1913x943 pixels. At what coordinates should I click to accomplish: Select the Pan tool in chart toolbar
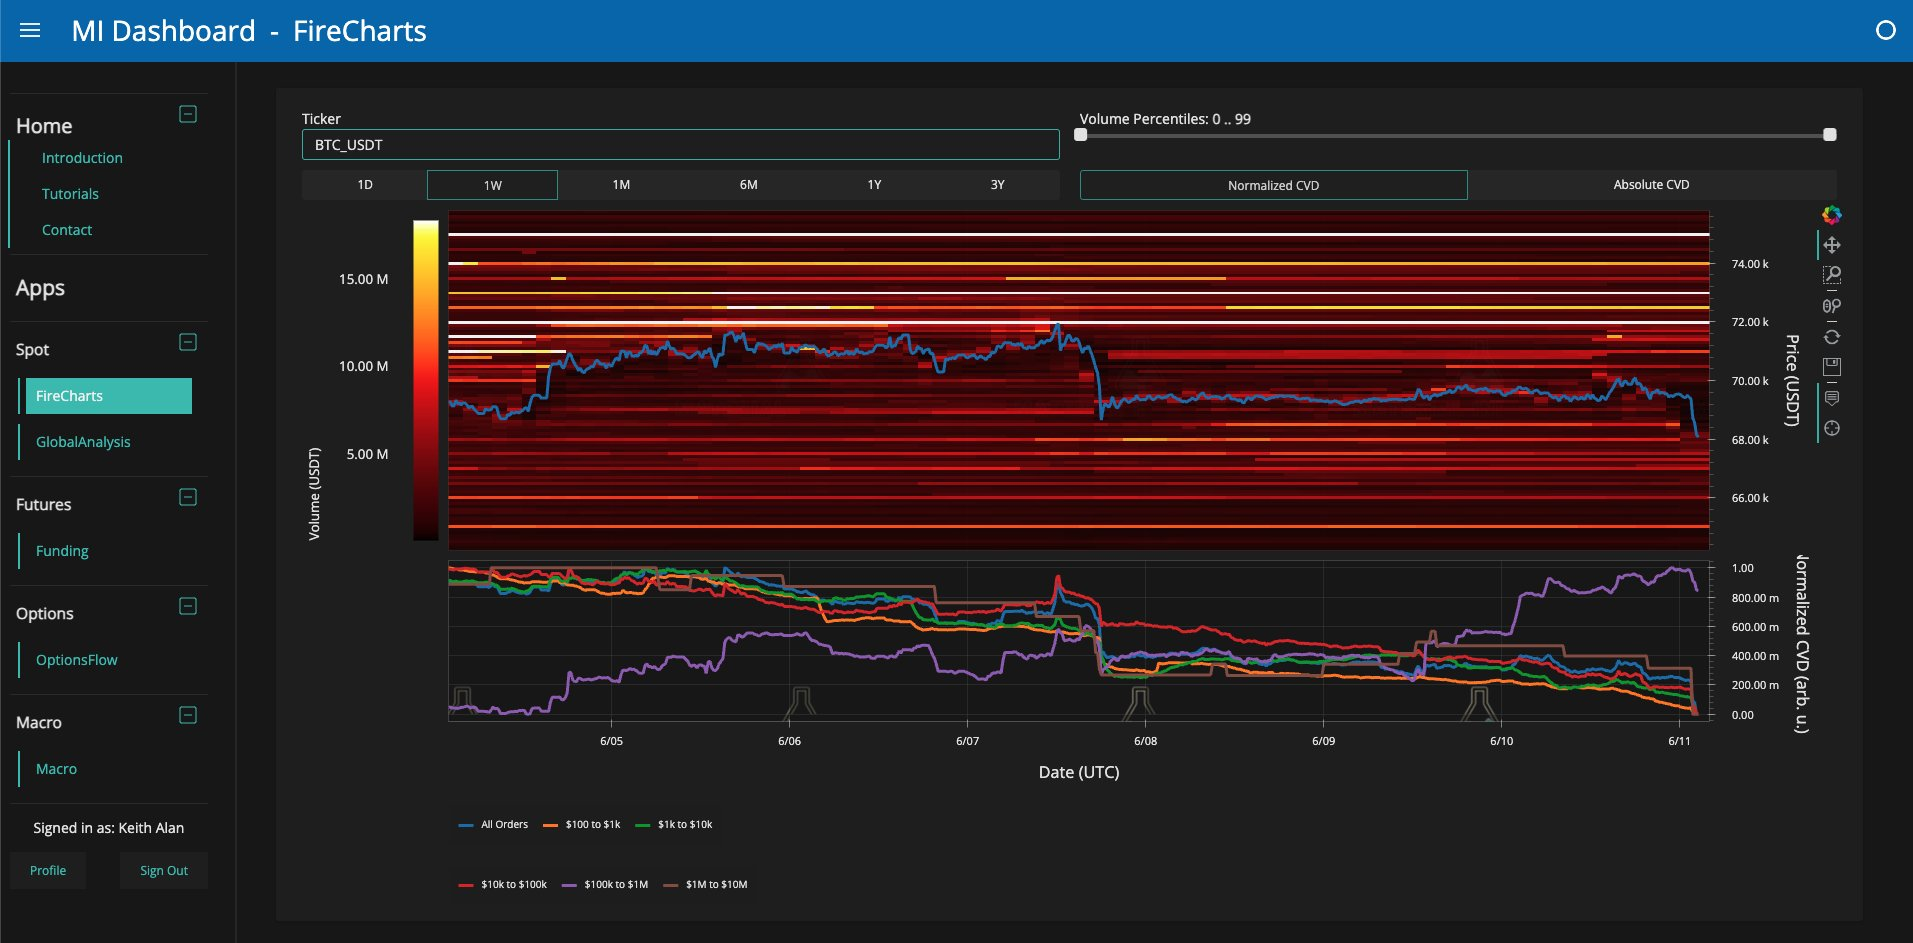pos(1831,245)
